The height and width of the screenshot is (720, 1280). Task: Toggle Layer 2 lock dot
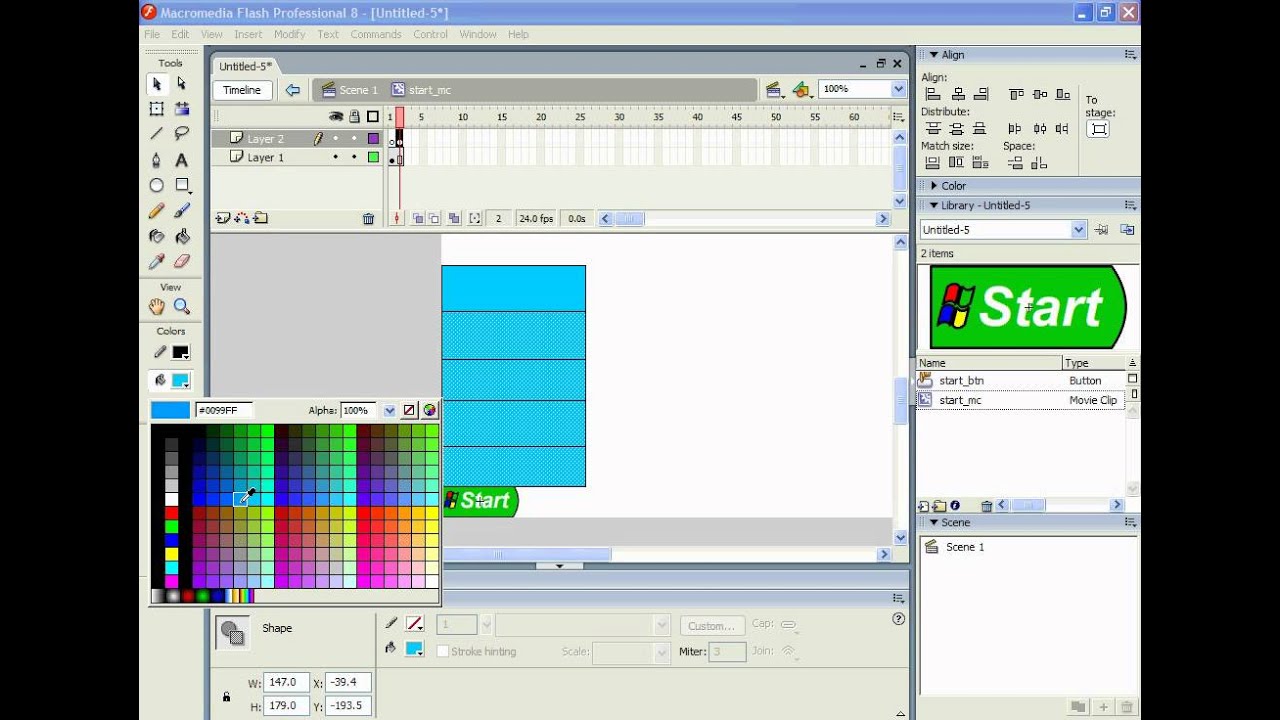354,139
